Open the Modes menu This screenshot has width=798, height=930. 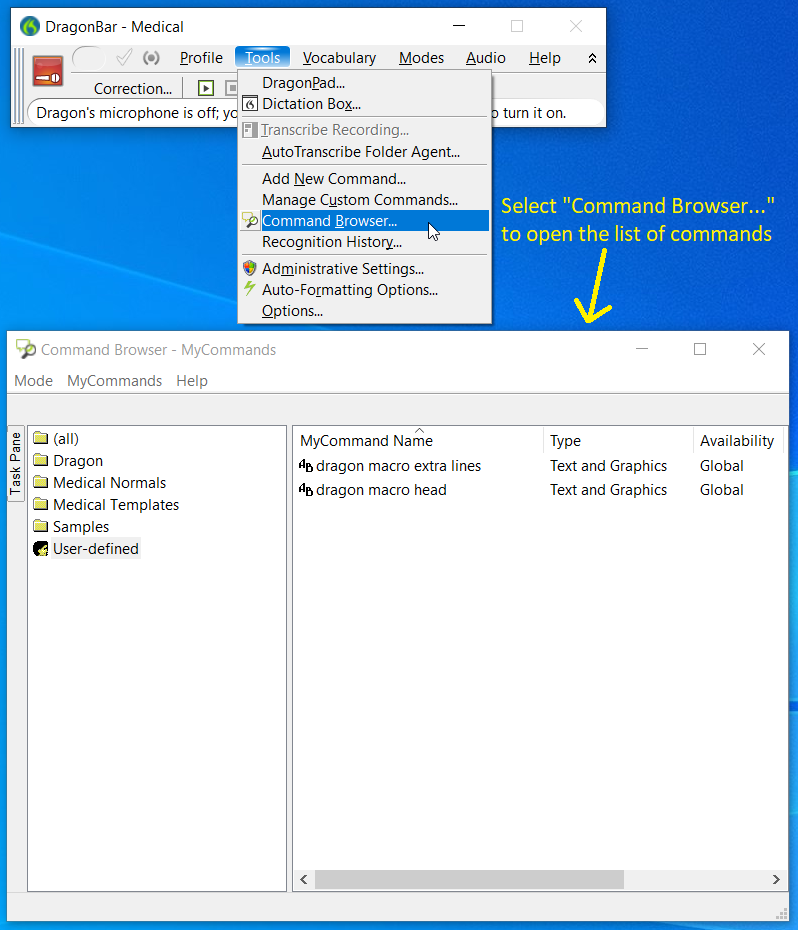(421, 58)
